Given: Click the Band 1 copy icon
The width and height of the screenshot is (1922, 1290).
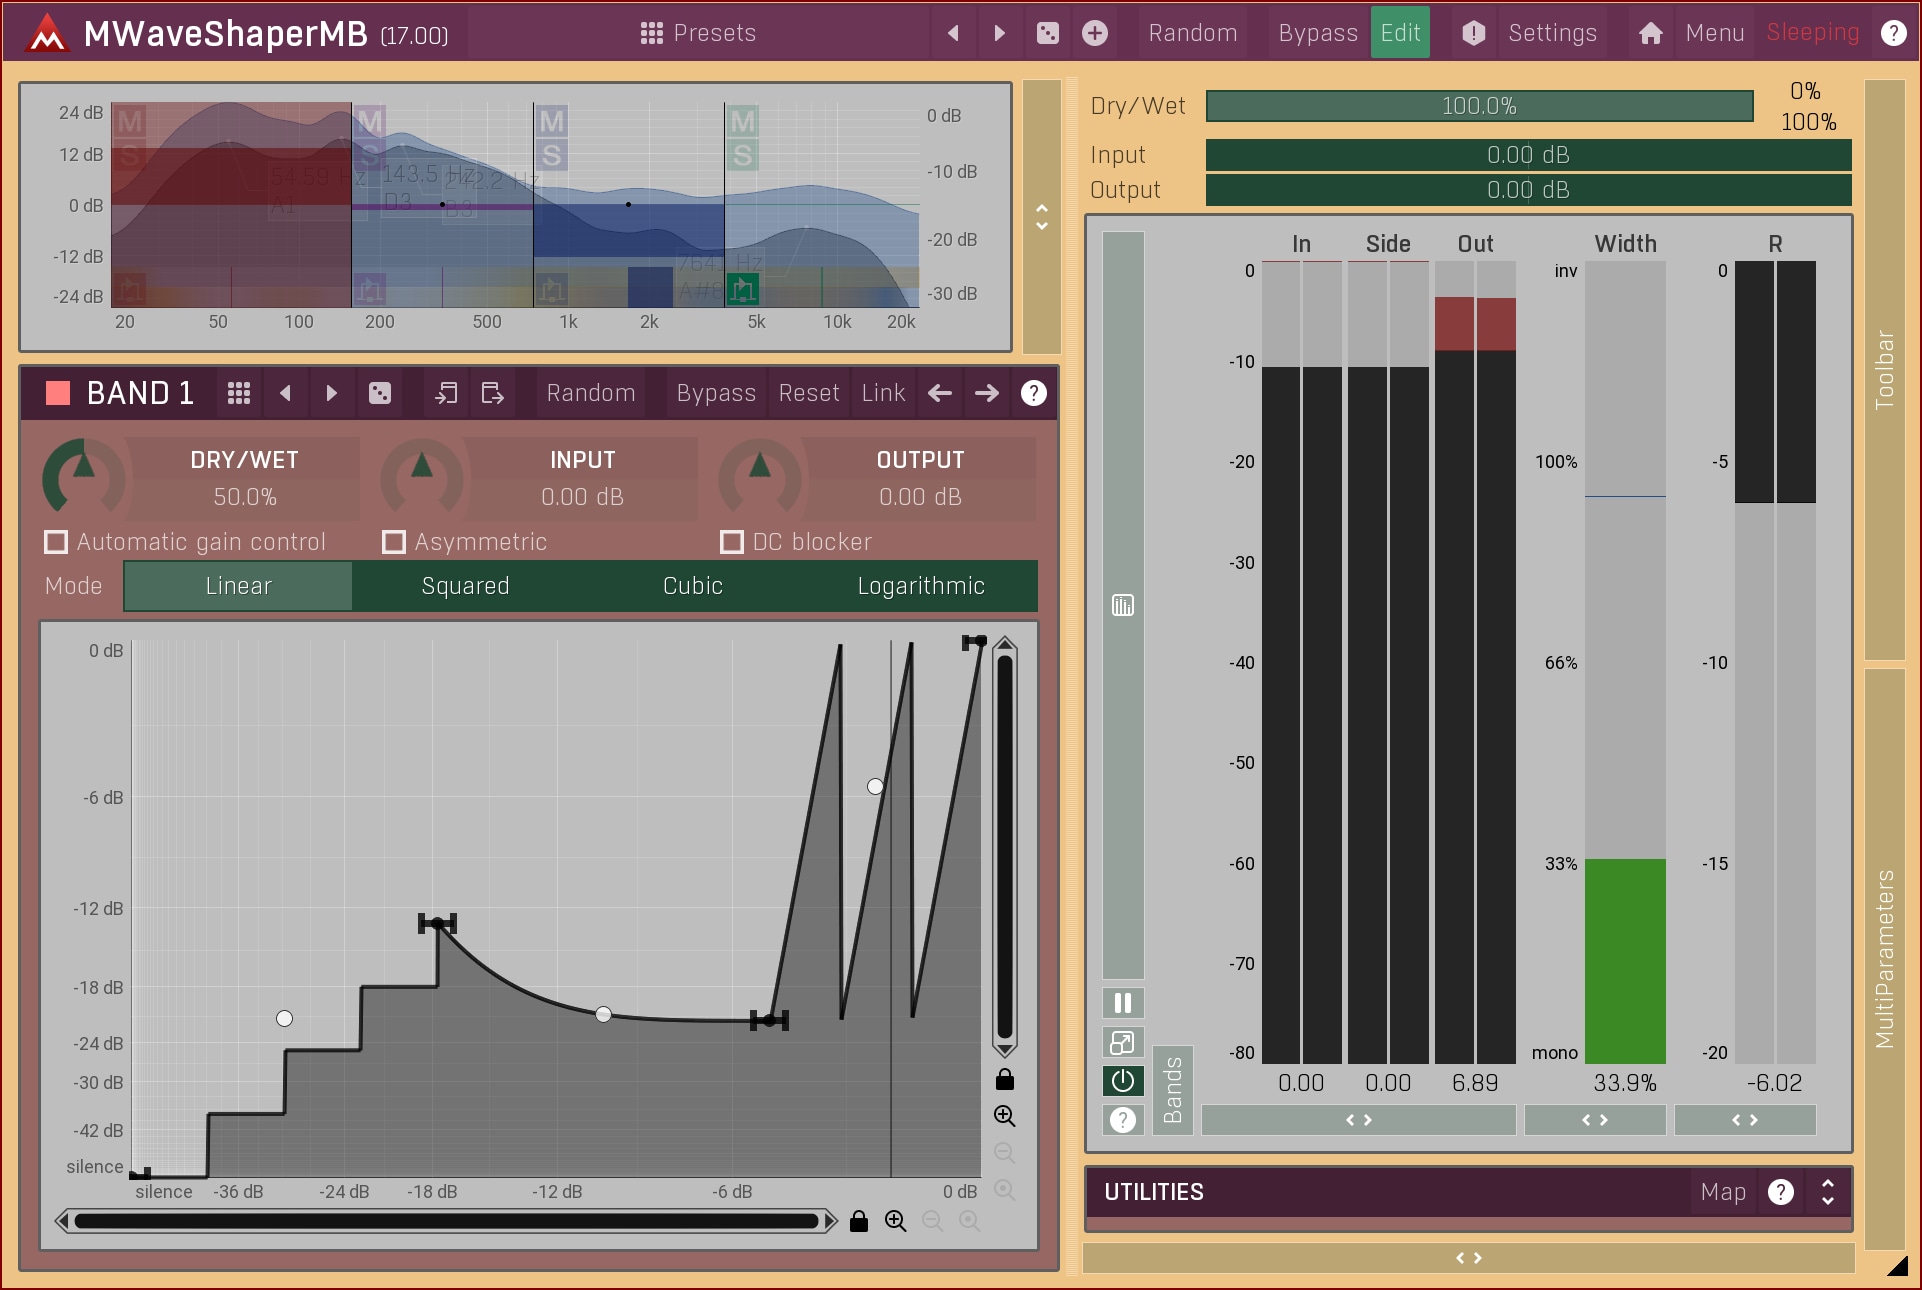Looking at the screenshot, I should tap(446, 393).
